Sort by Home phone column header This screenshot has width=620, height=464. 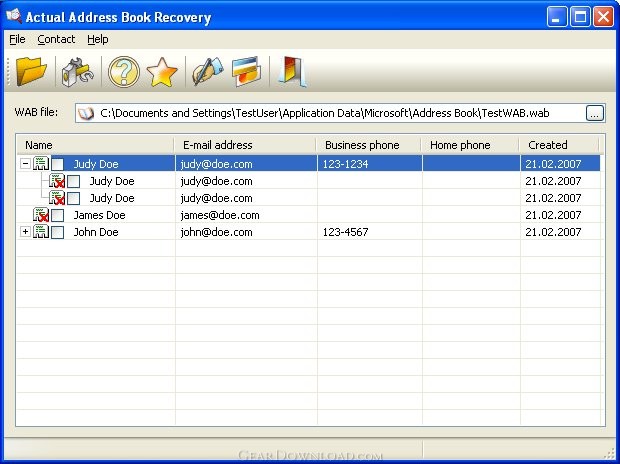[470, 145]
